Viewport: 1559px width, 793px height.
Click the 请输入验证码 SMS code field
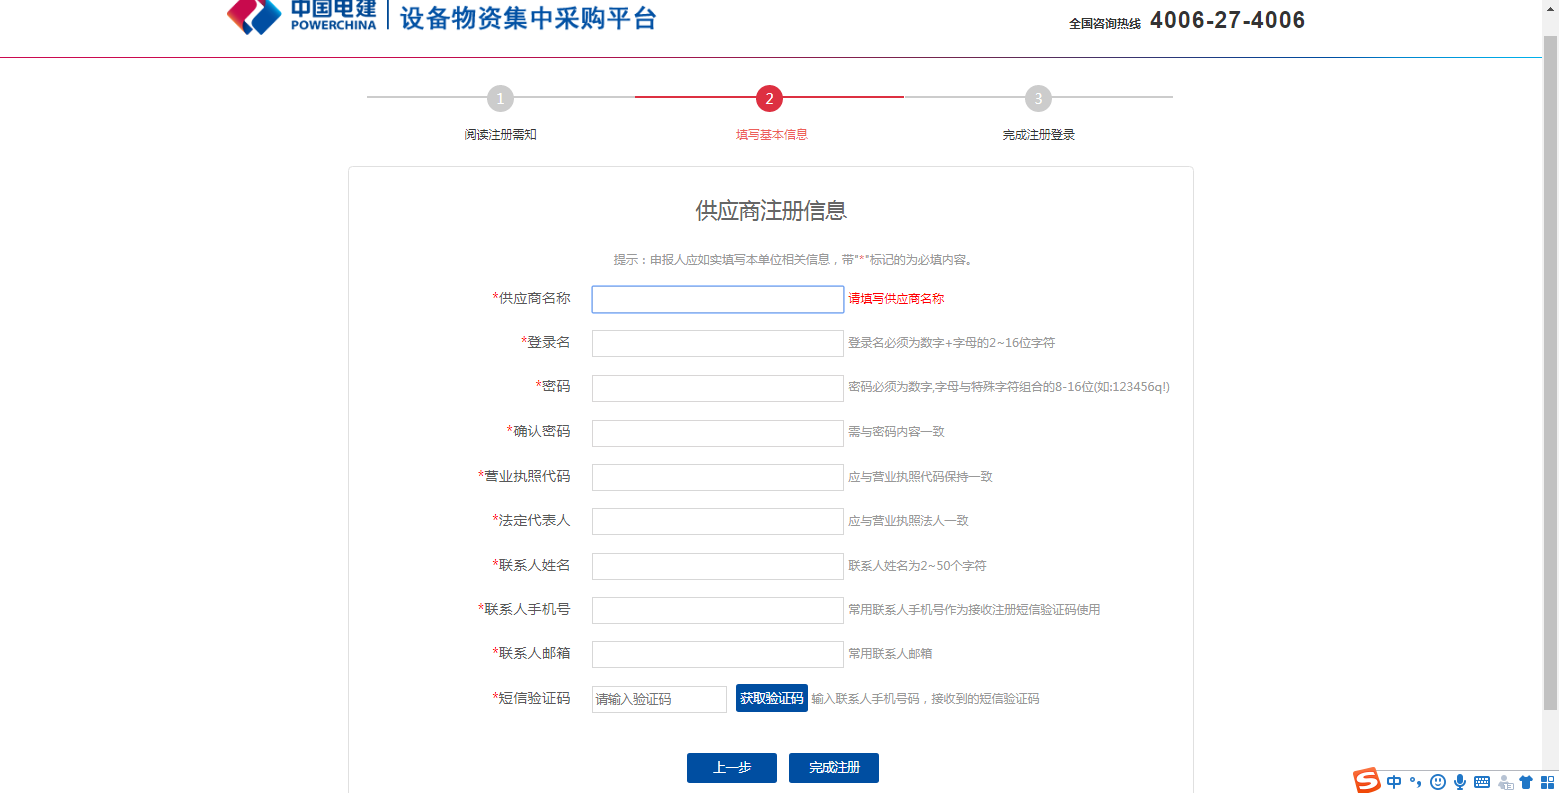pyautogui.click(x=659, y=699)
